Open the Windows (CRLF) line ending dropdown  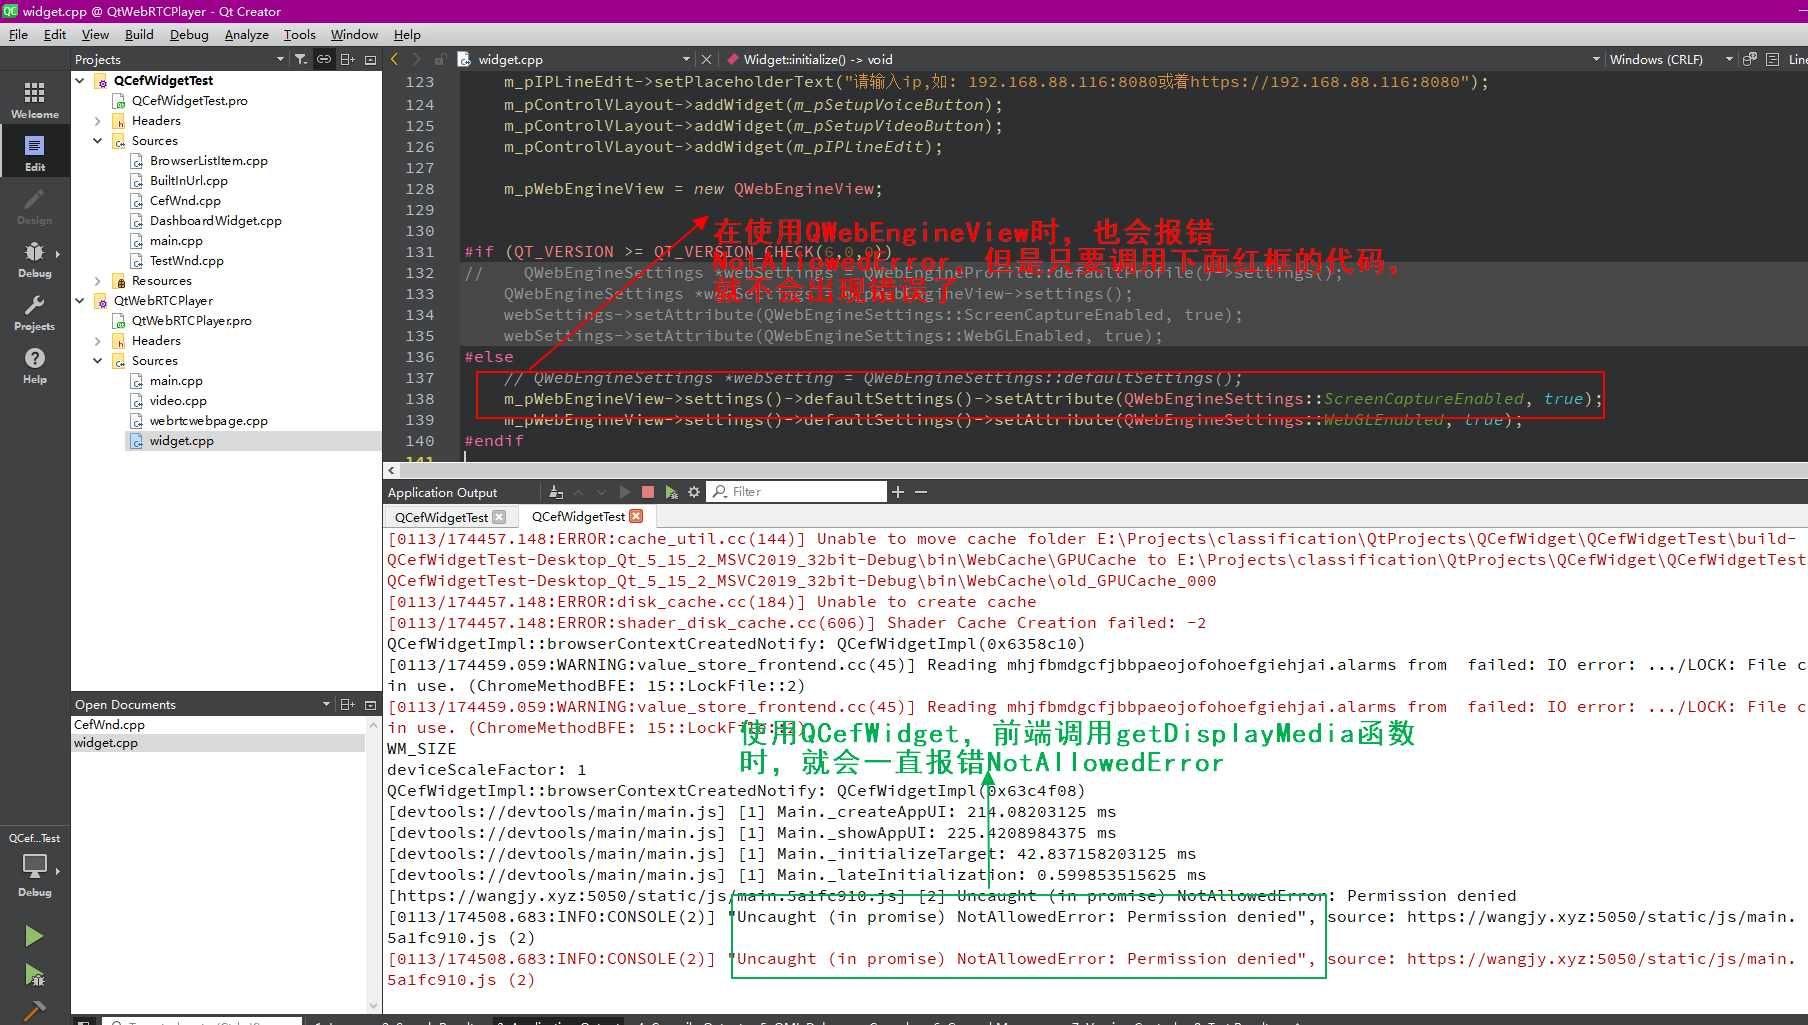coord(1729,59)
